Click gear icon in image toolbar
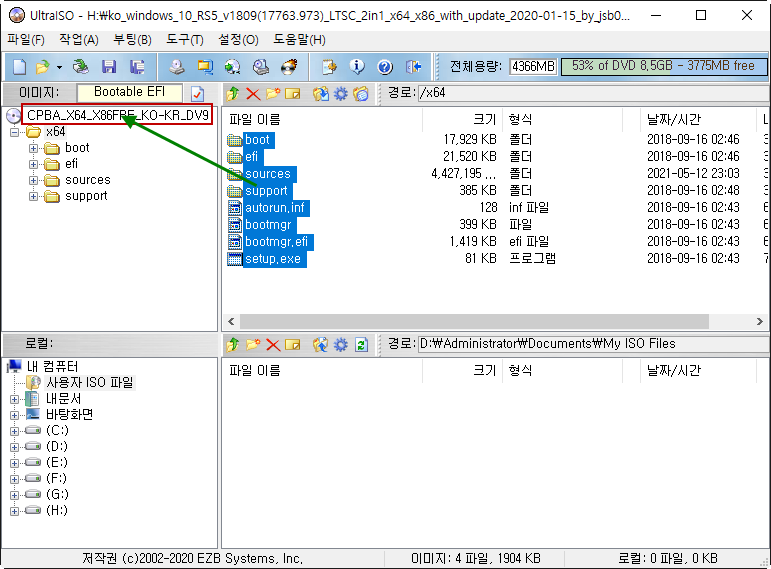This screenshot has height=569, width=771. click(341, 93)
